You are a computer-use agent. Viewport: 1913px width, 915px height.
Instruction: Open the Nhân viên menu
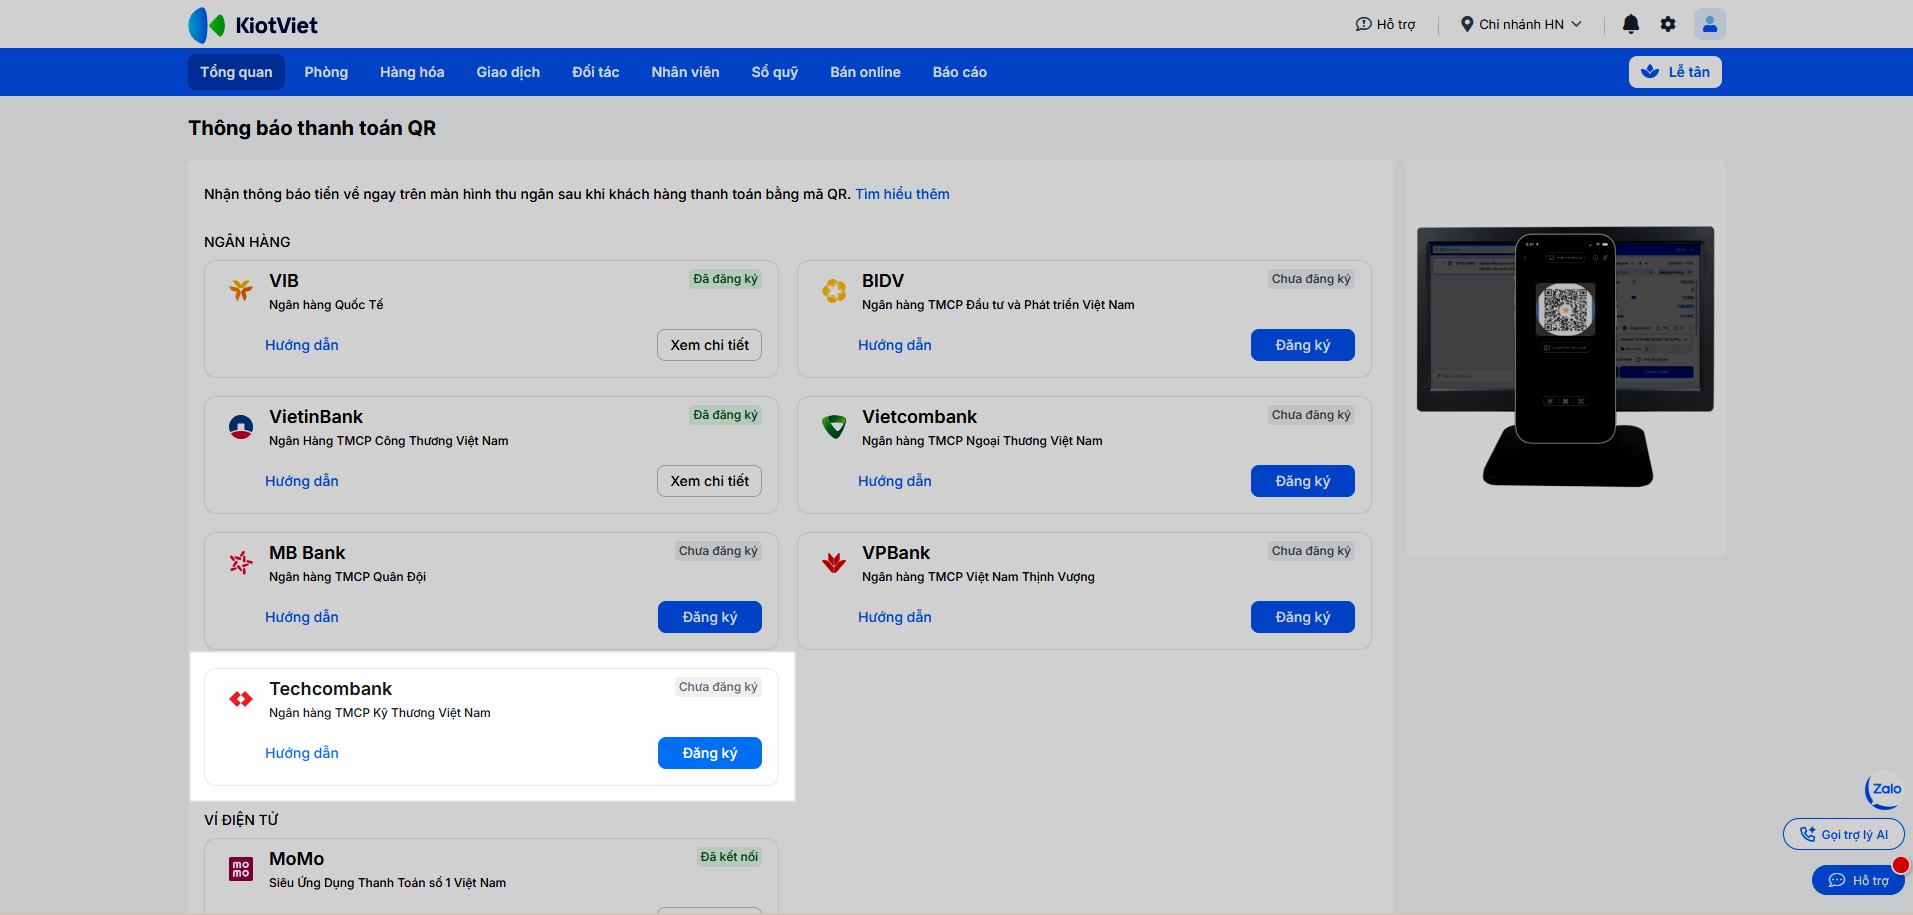click(685, 72)
